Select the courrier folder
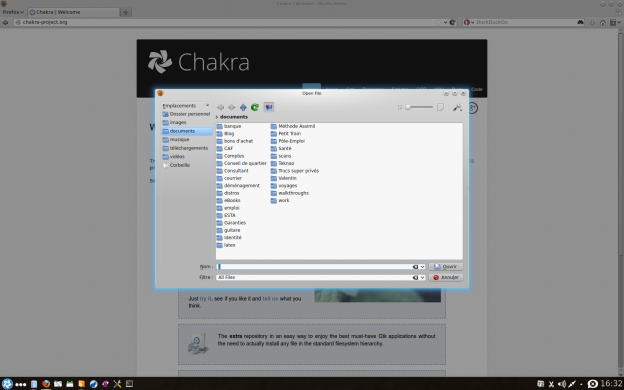Viewport: 624px width, 390px height. click(229, 178)
